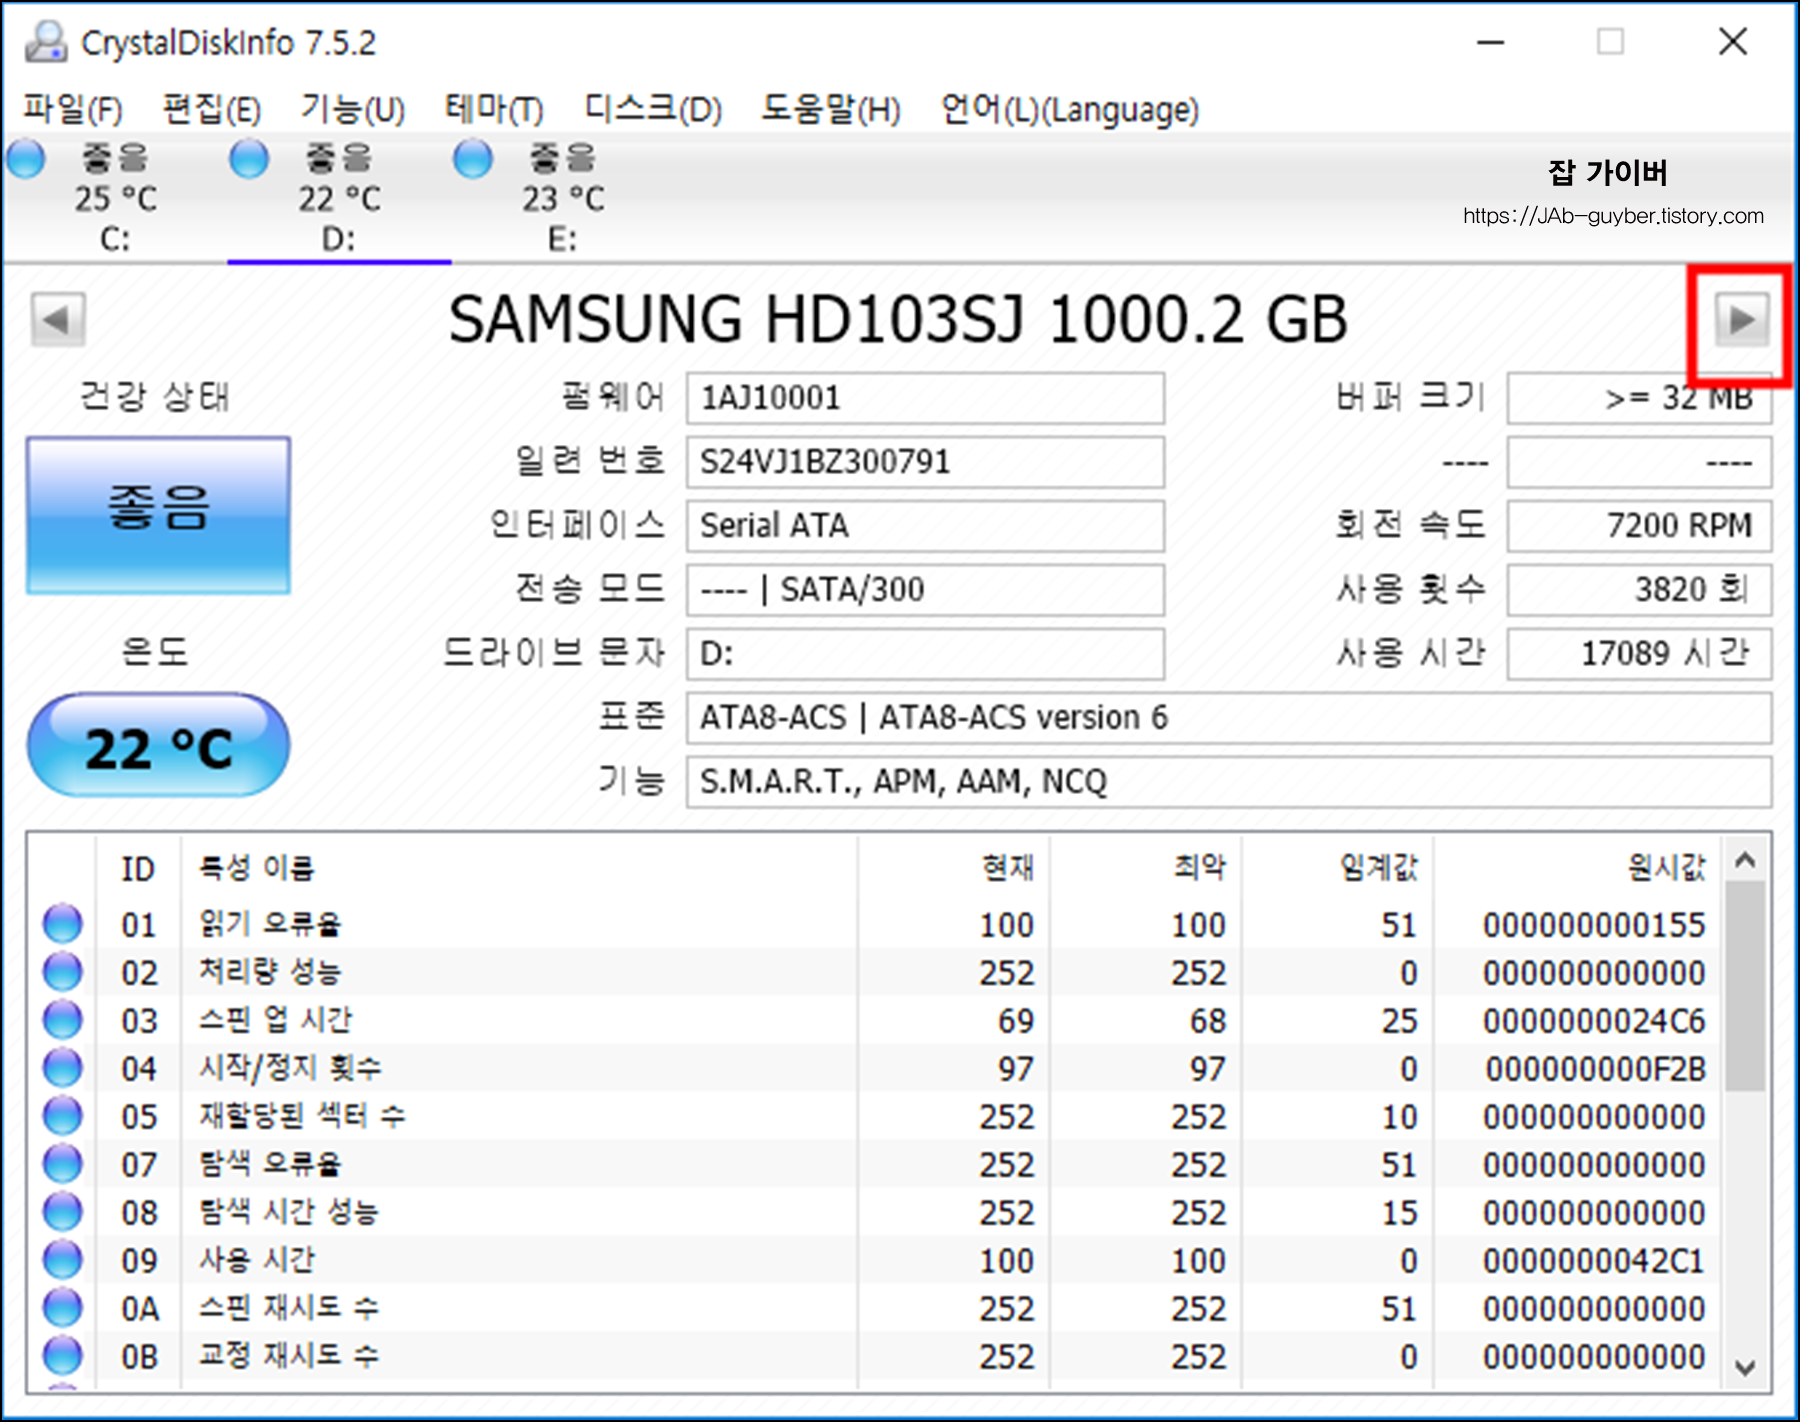Click the 좋음 health status button
1800x1422 pixels.
[158, 515]
